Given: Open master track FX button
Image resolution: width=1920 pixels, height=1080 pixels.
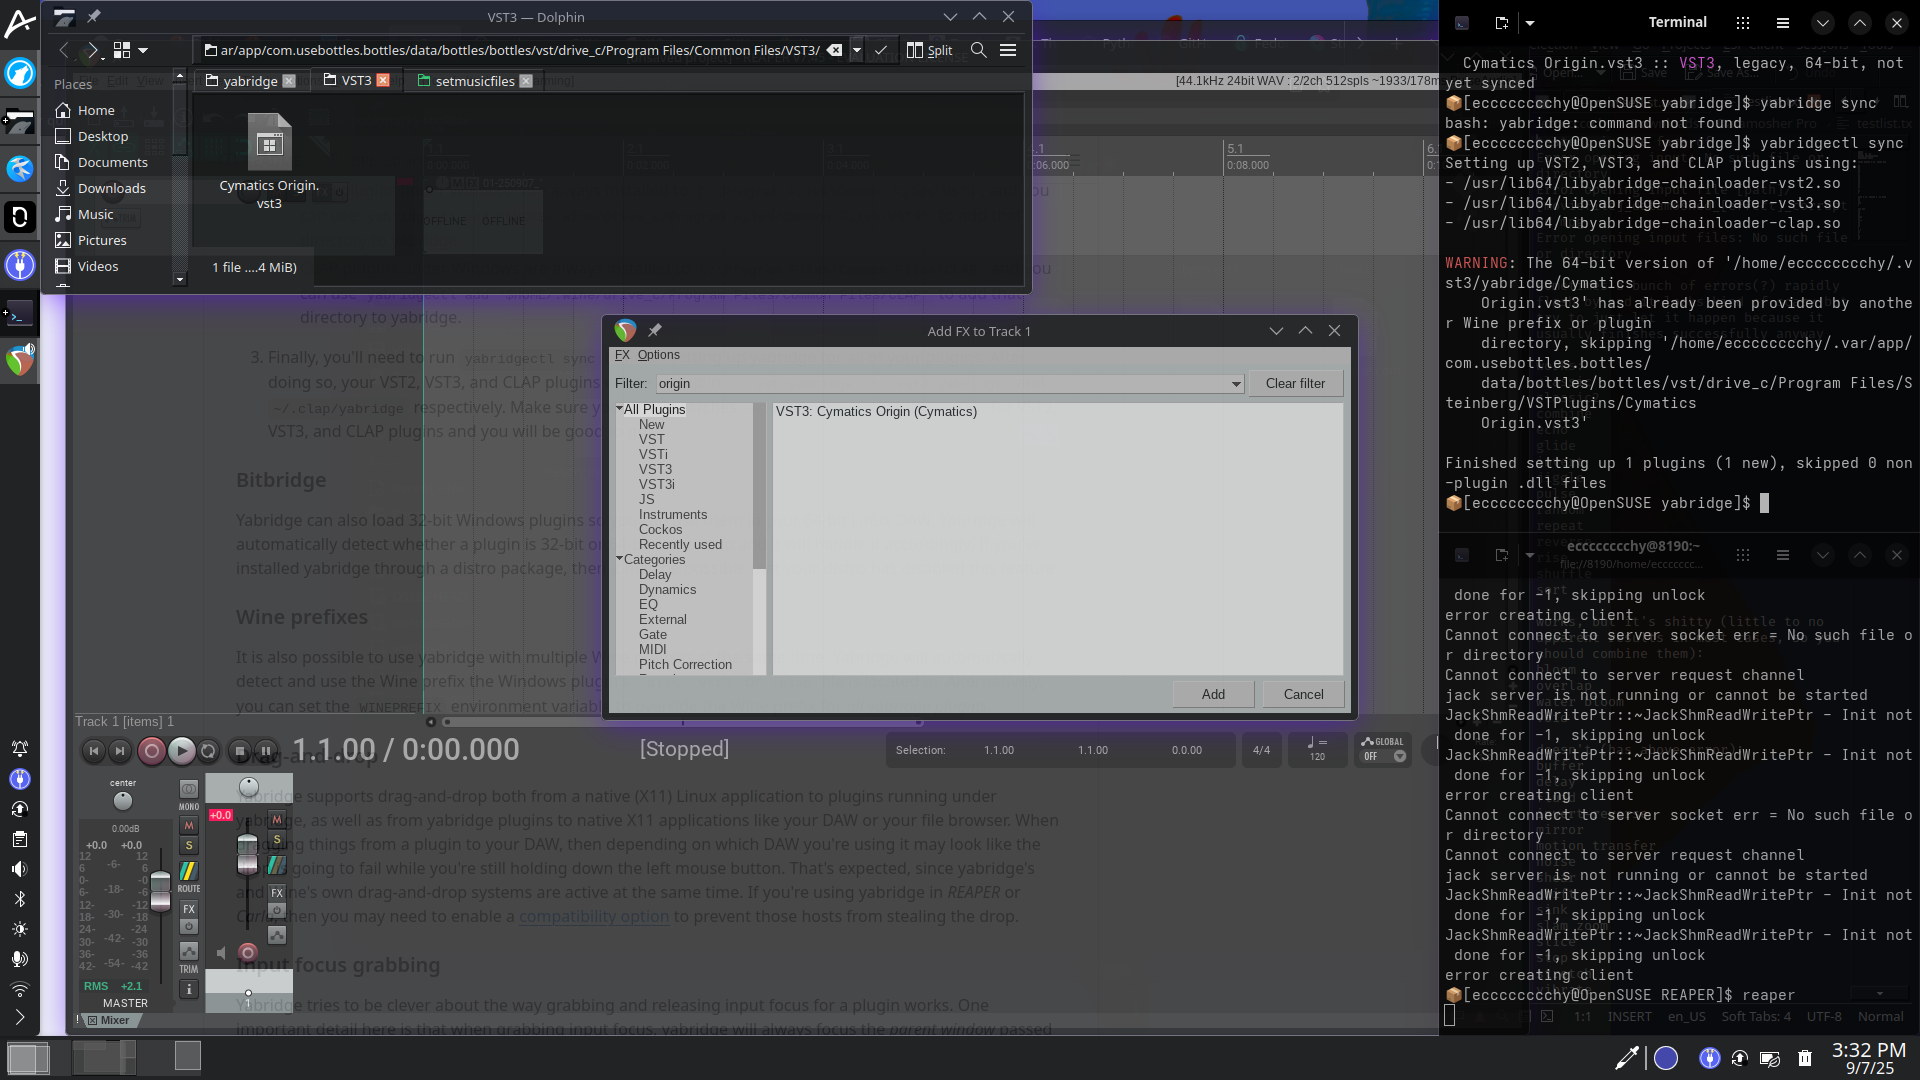Looking at the screenshot, I should pos(188,909).
